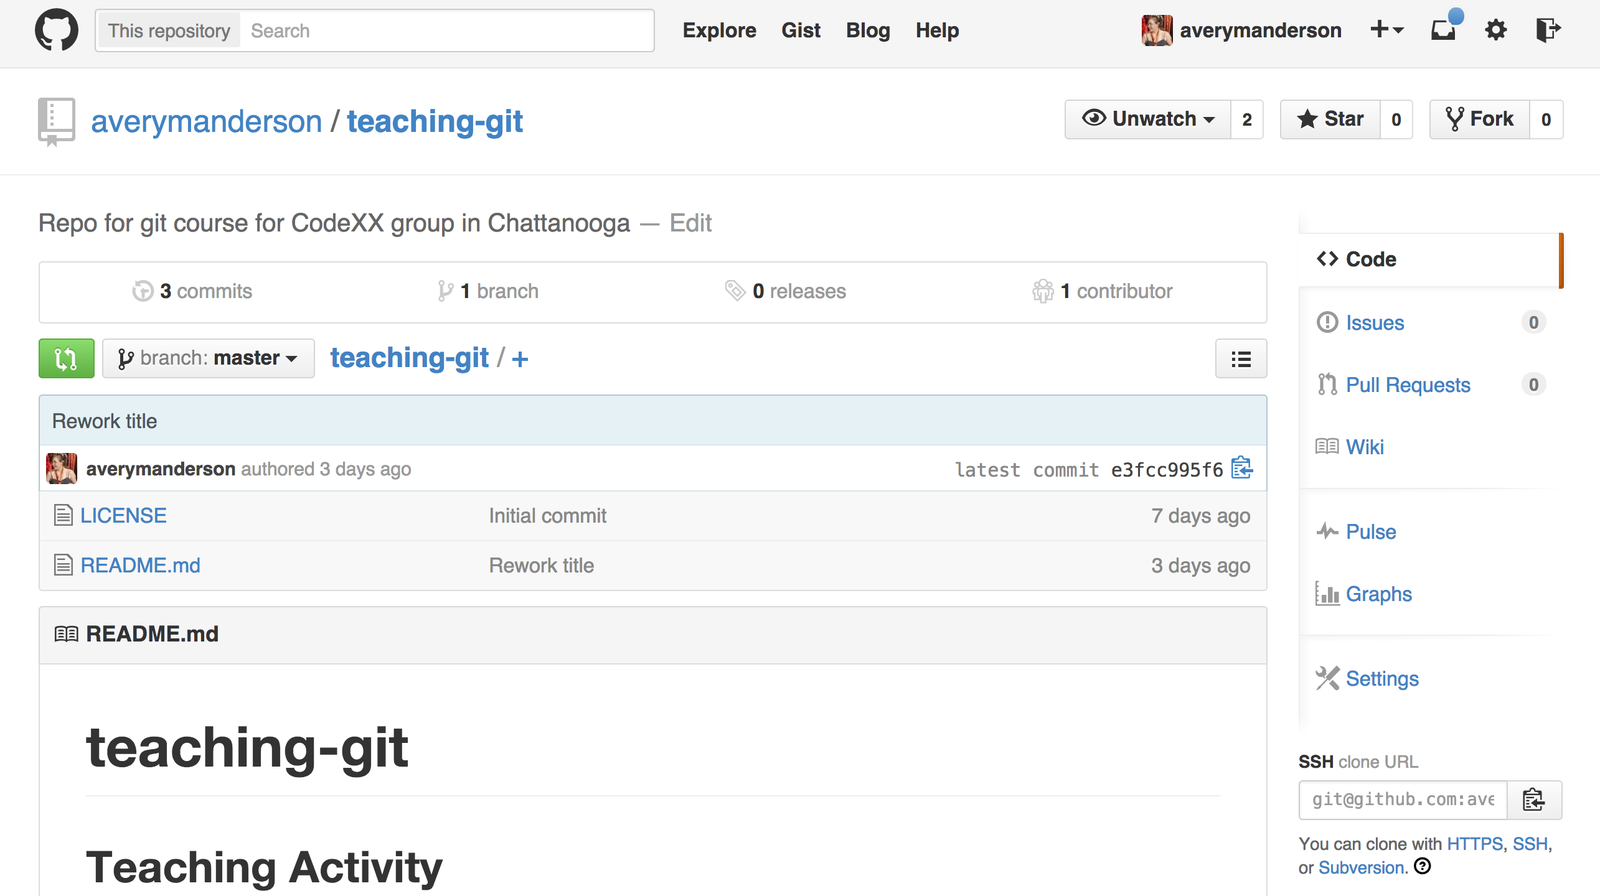
Task: Open the Pull Requests tab
Action: 1408,384
